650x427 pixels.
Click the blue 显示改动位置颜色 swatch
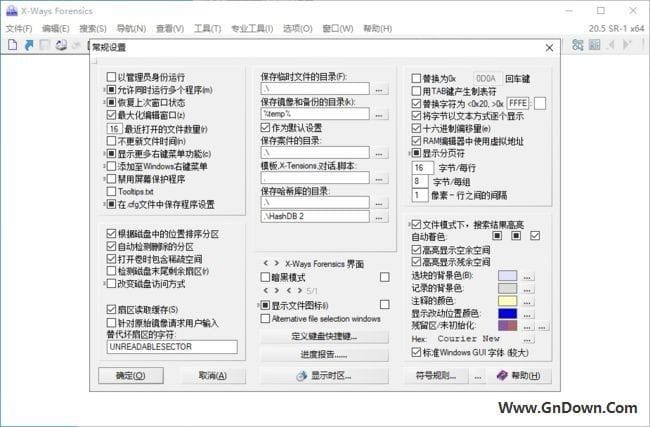click(x=507, y=313)
